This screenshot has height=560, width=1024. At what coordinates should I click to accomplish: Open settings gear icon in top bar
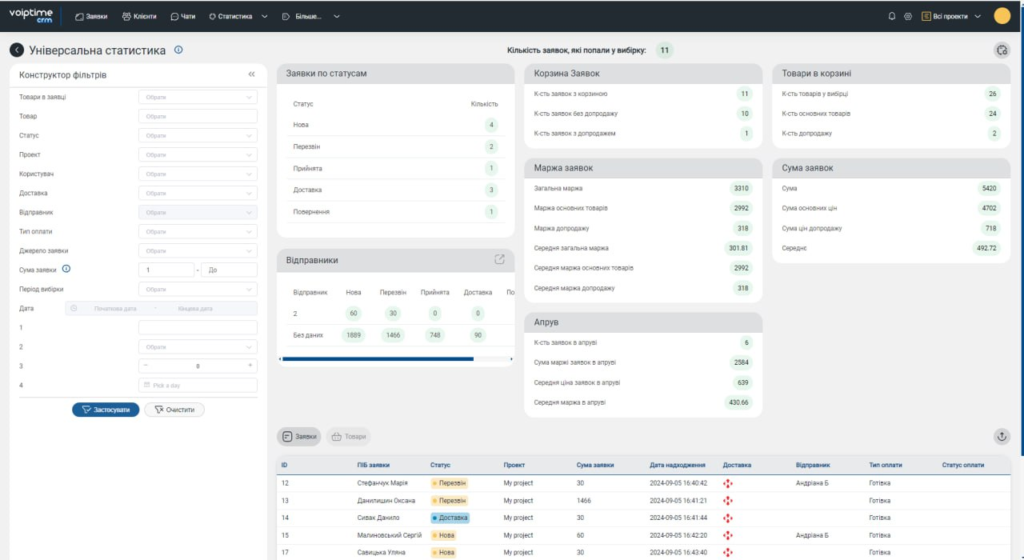point(908,16)
